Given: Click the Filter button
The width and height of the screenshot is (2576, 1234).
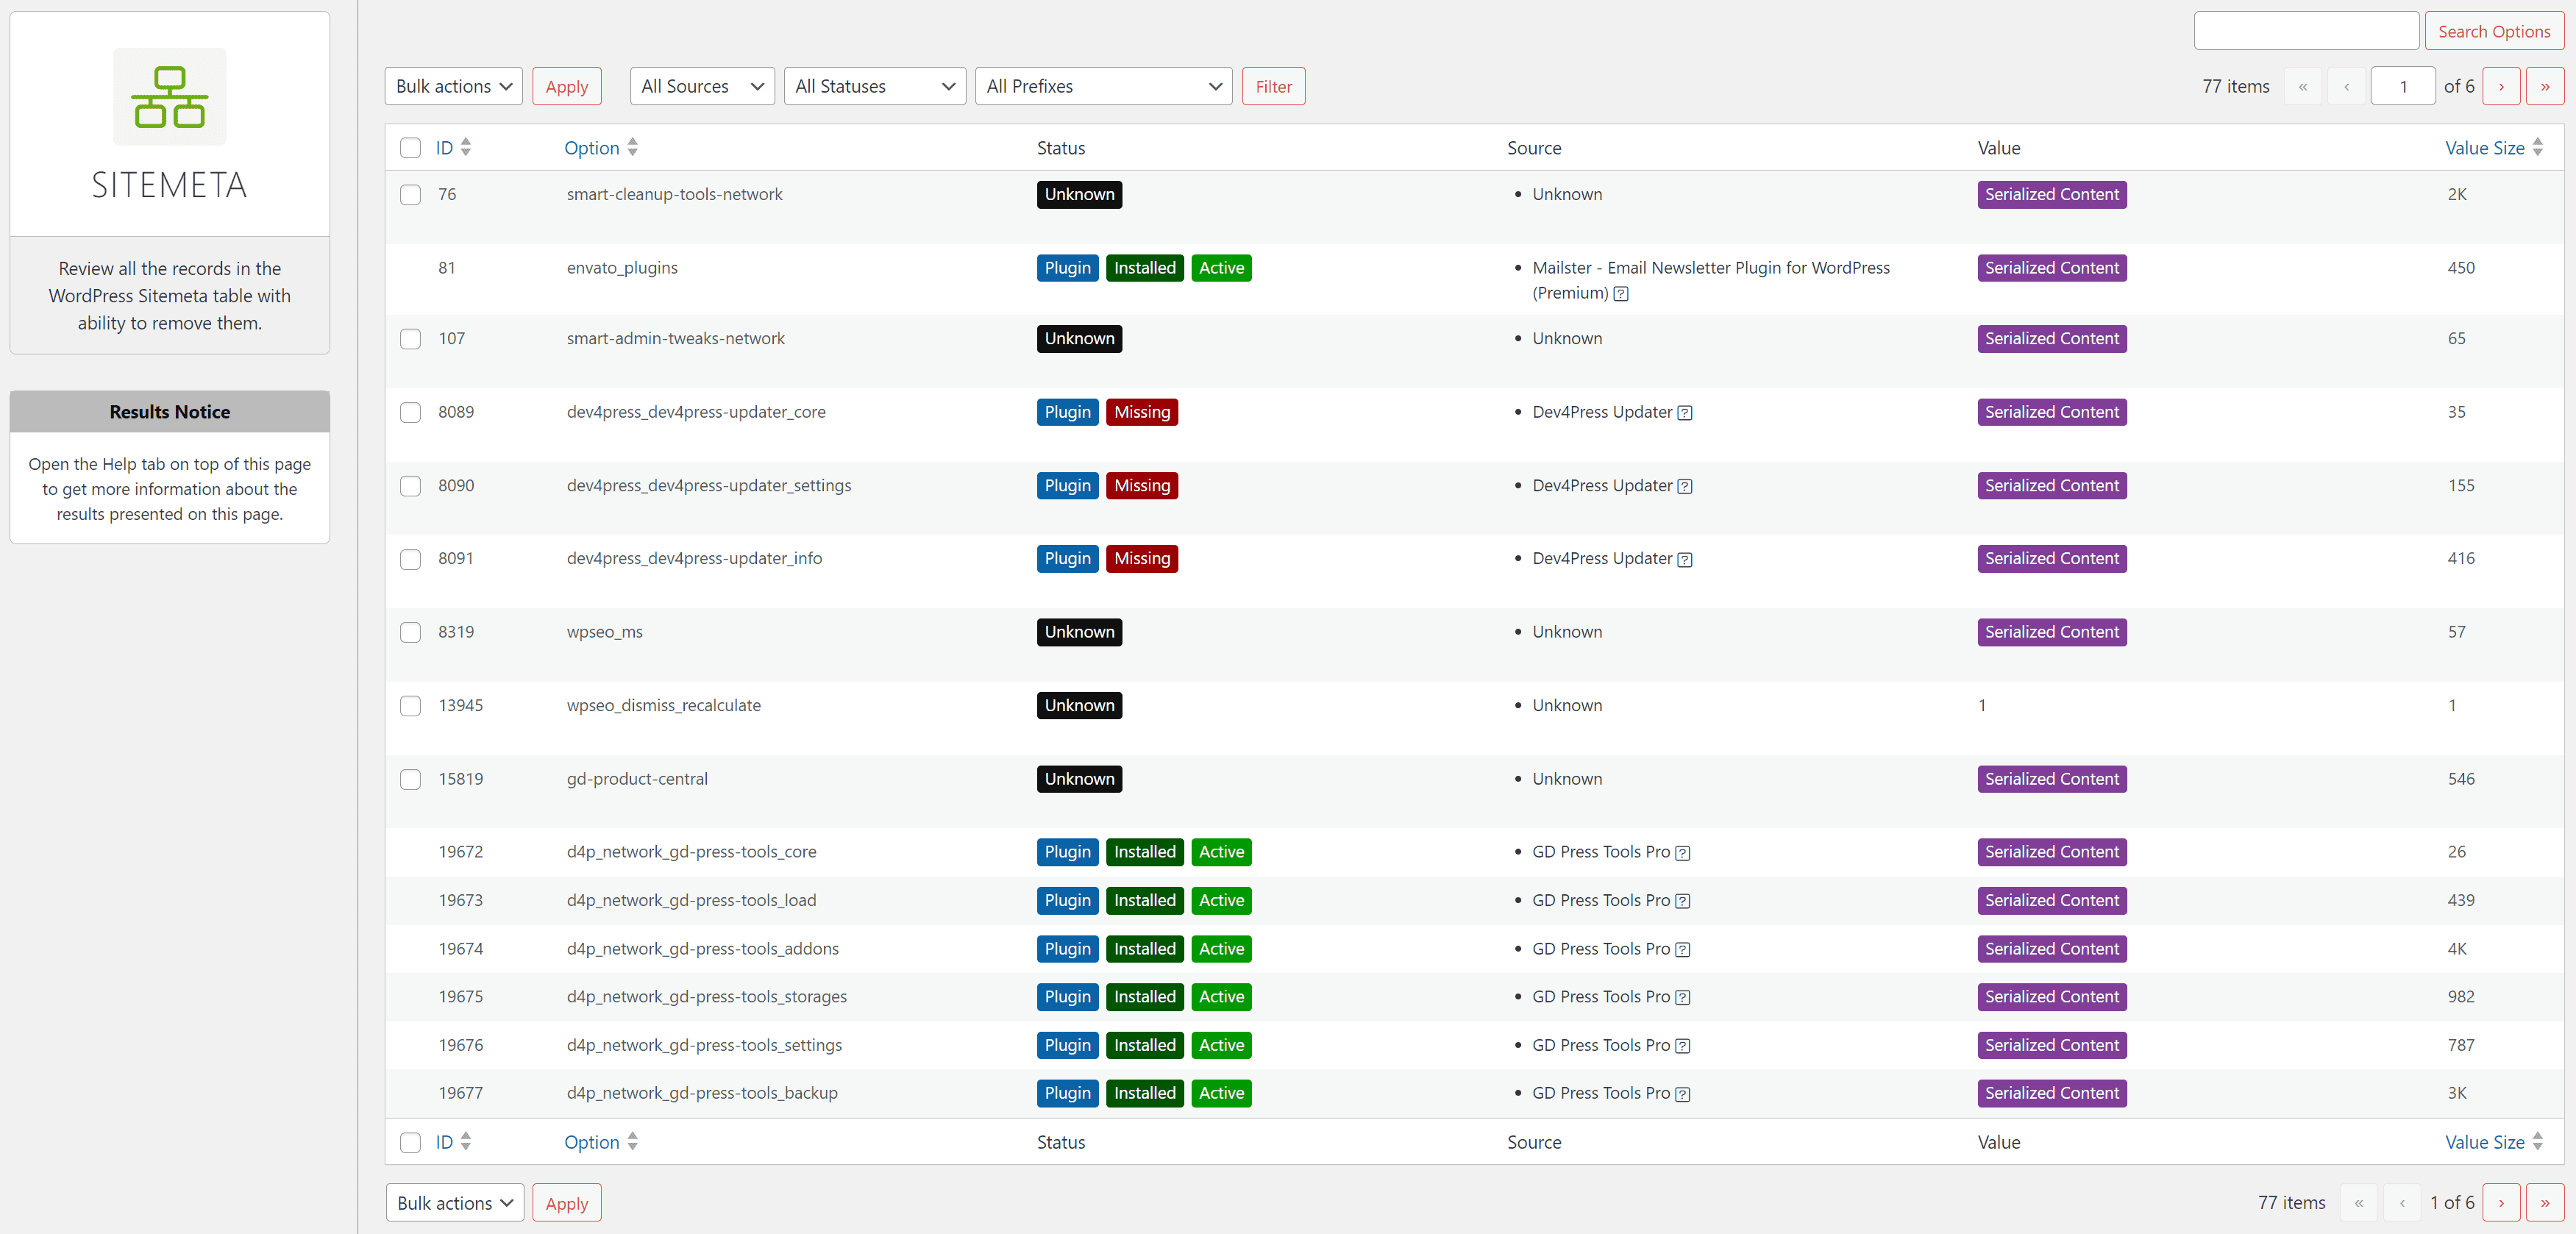Looking at the screenshot, I should 1273,86.
